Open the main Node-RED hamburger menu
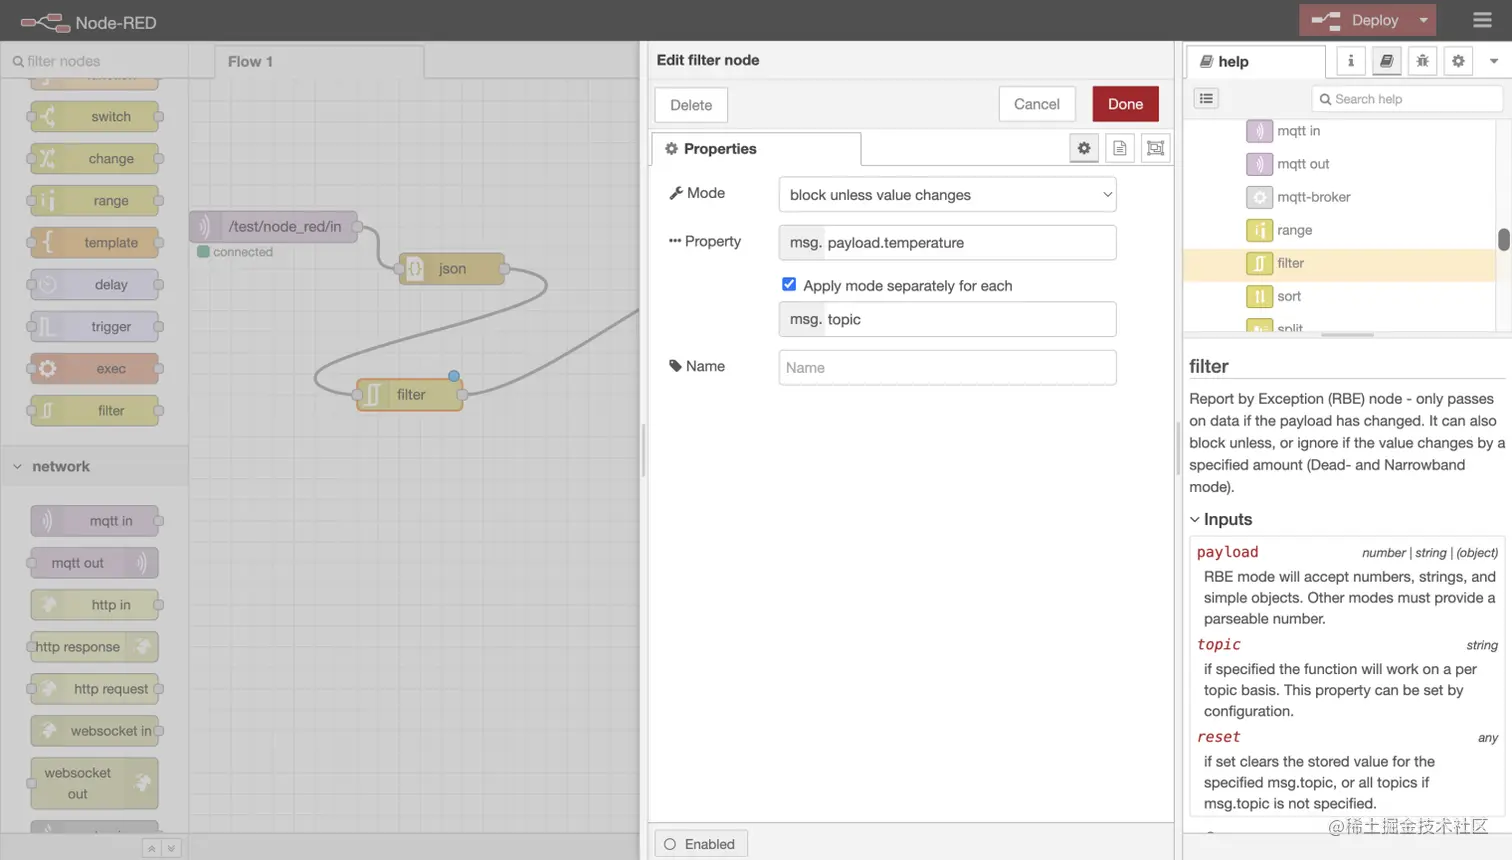 [1481, 20]
